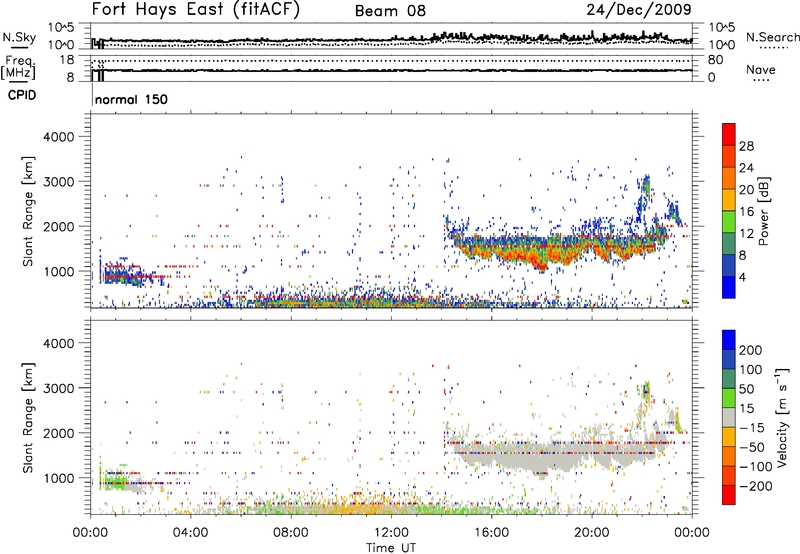
Task: Click the "Beam 08" header label
Action: [x=390, y=11]
